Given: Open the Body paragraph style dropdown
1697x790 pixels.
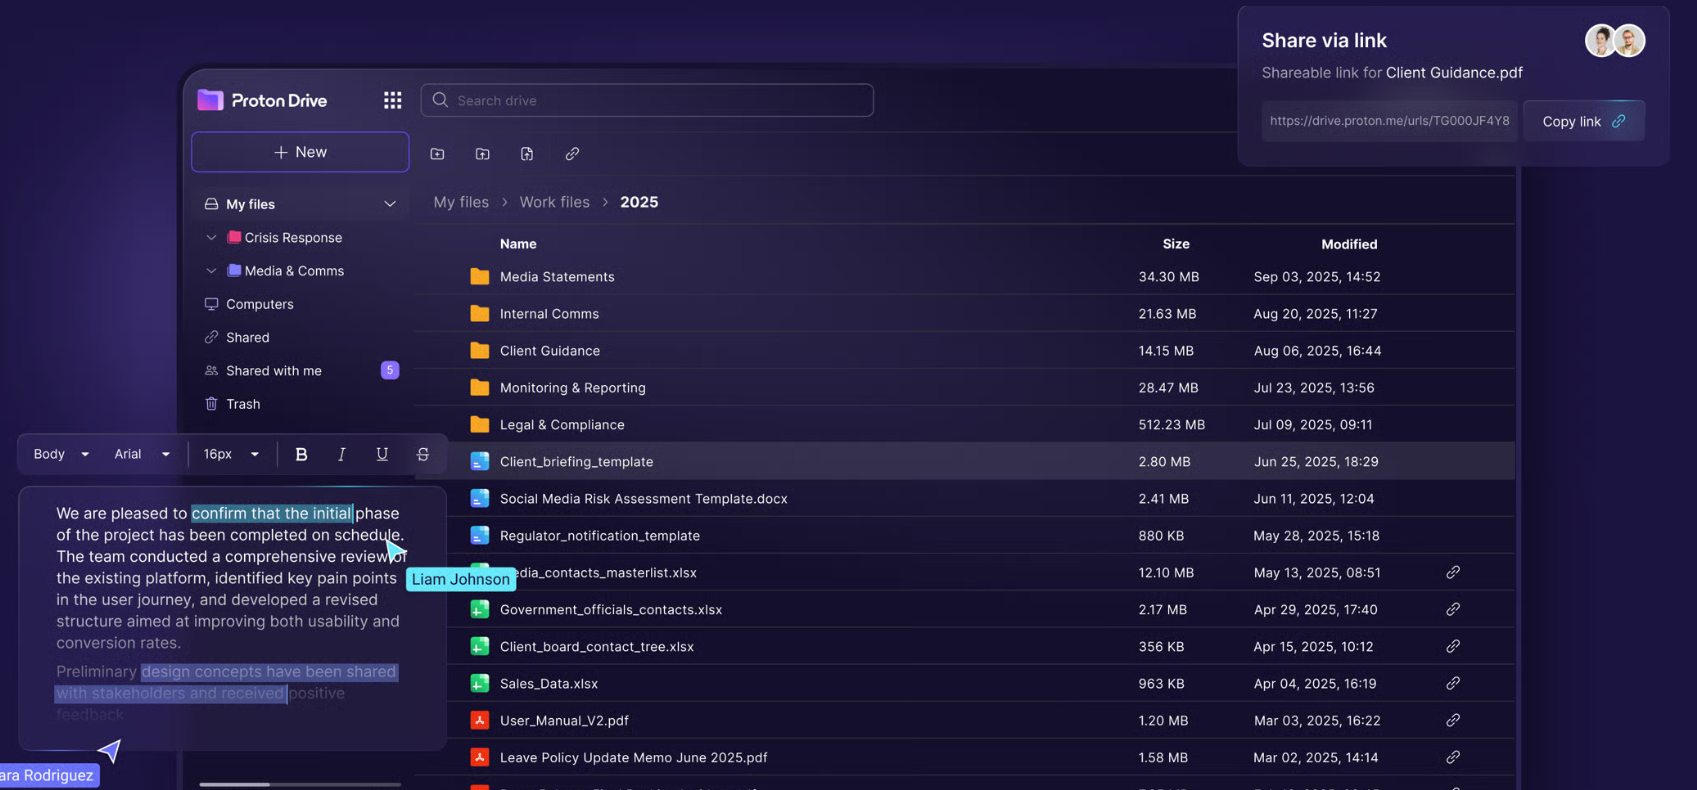Looking at the screenshot, I should (61, 454).
